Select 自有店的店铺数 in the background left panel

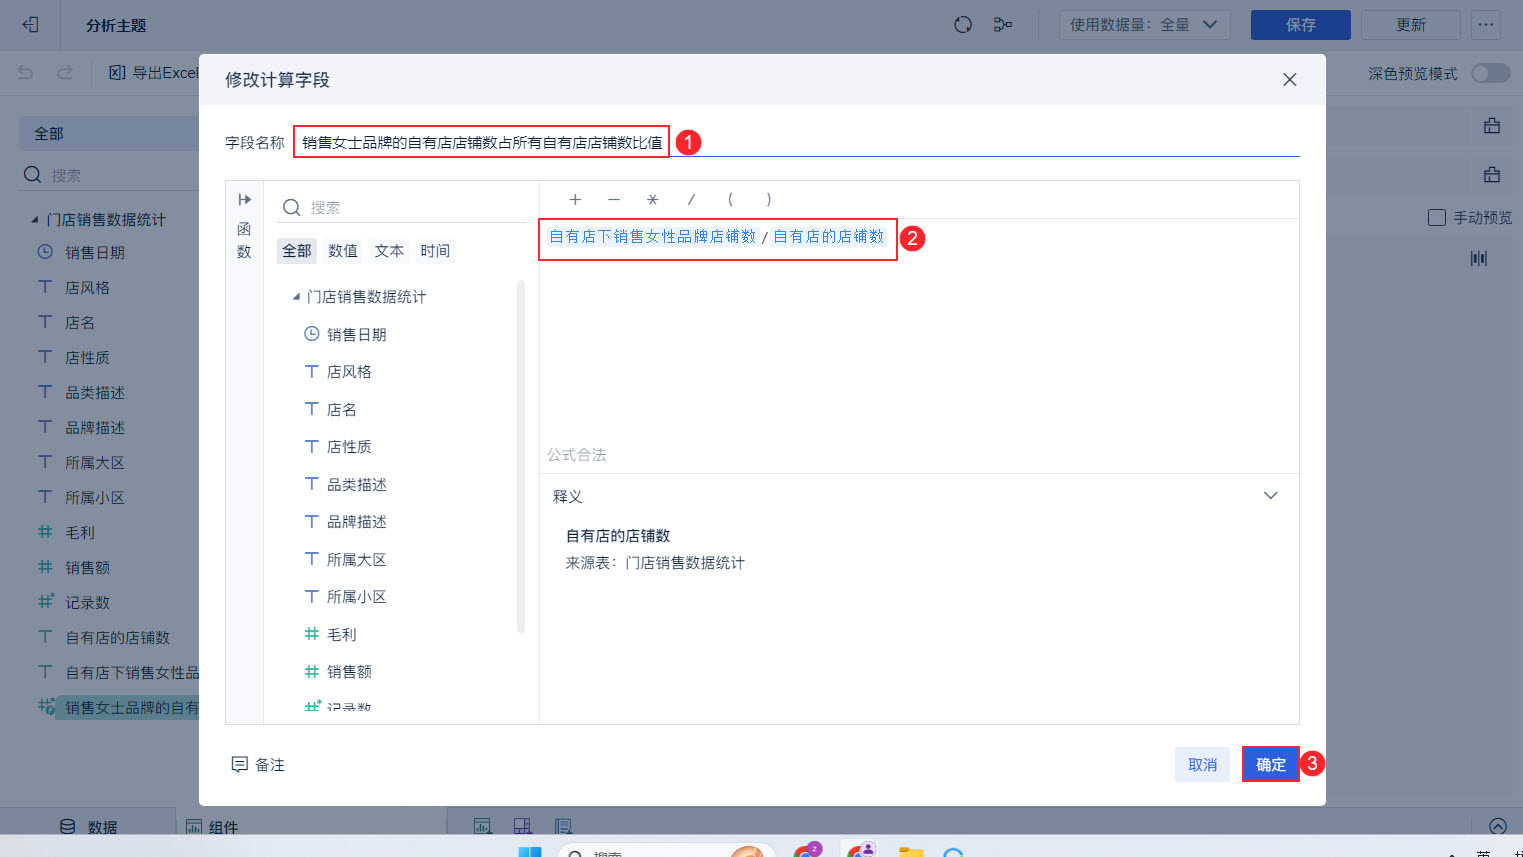tap(117, 638)
